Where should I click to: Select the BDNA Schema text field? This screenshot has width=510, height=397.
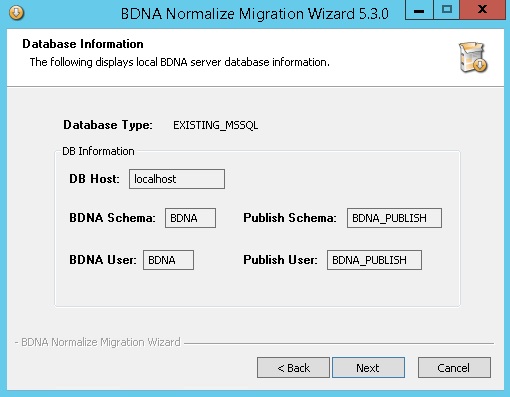[190, 218]
